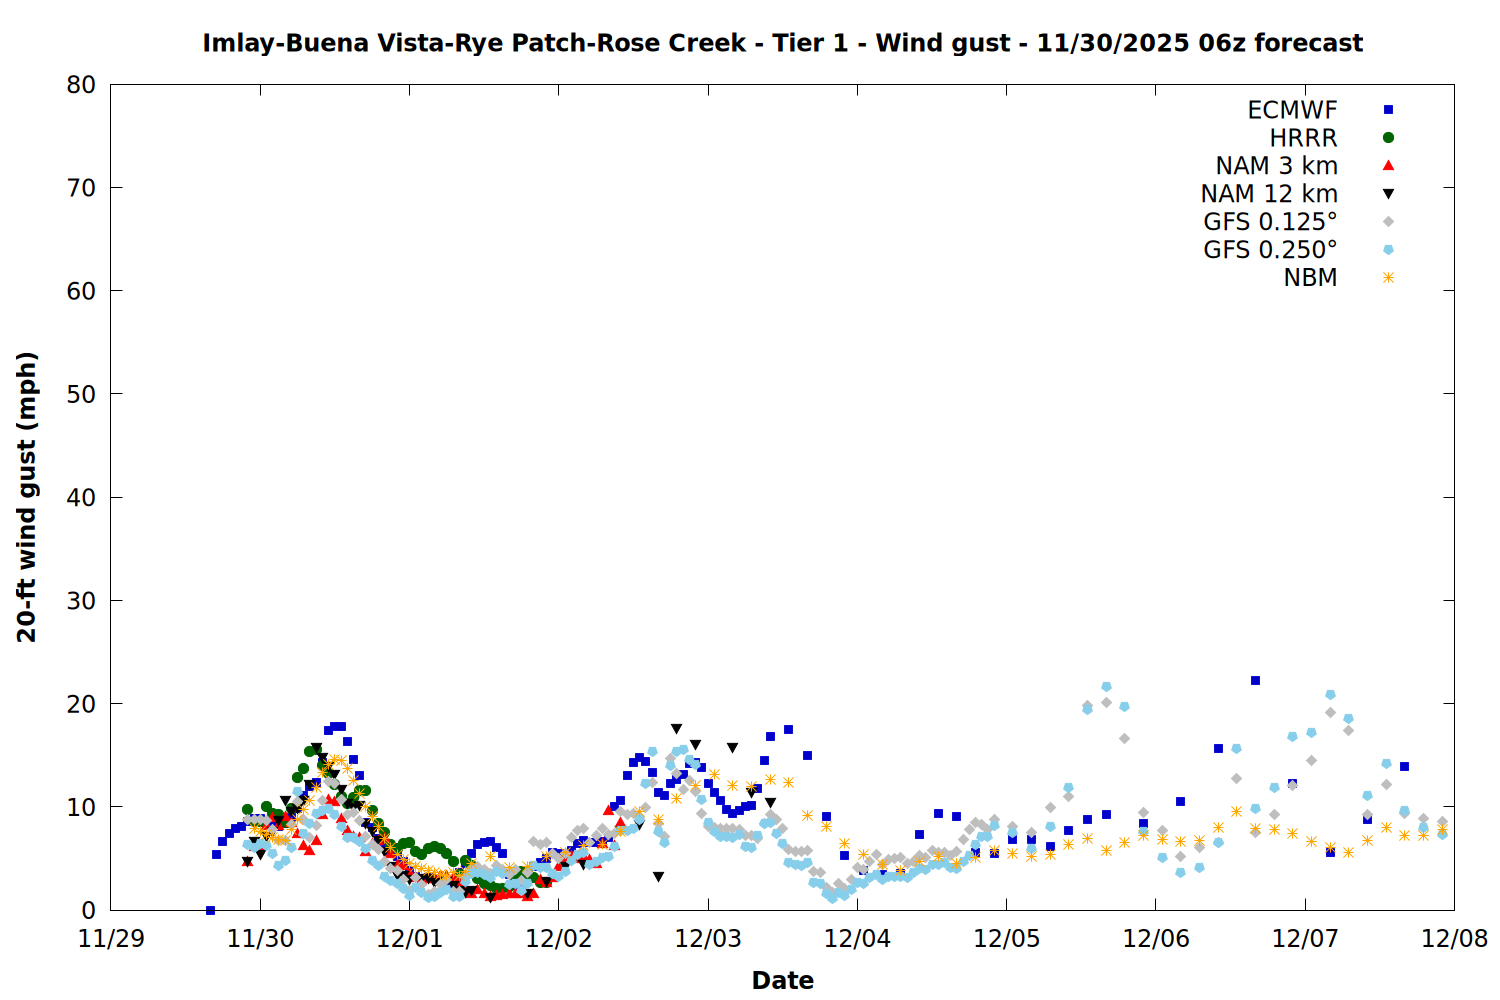
Task: Select the HRRR legend label text
Action: [x=1303, y=138]
